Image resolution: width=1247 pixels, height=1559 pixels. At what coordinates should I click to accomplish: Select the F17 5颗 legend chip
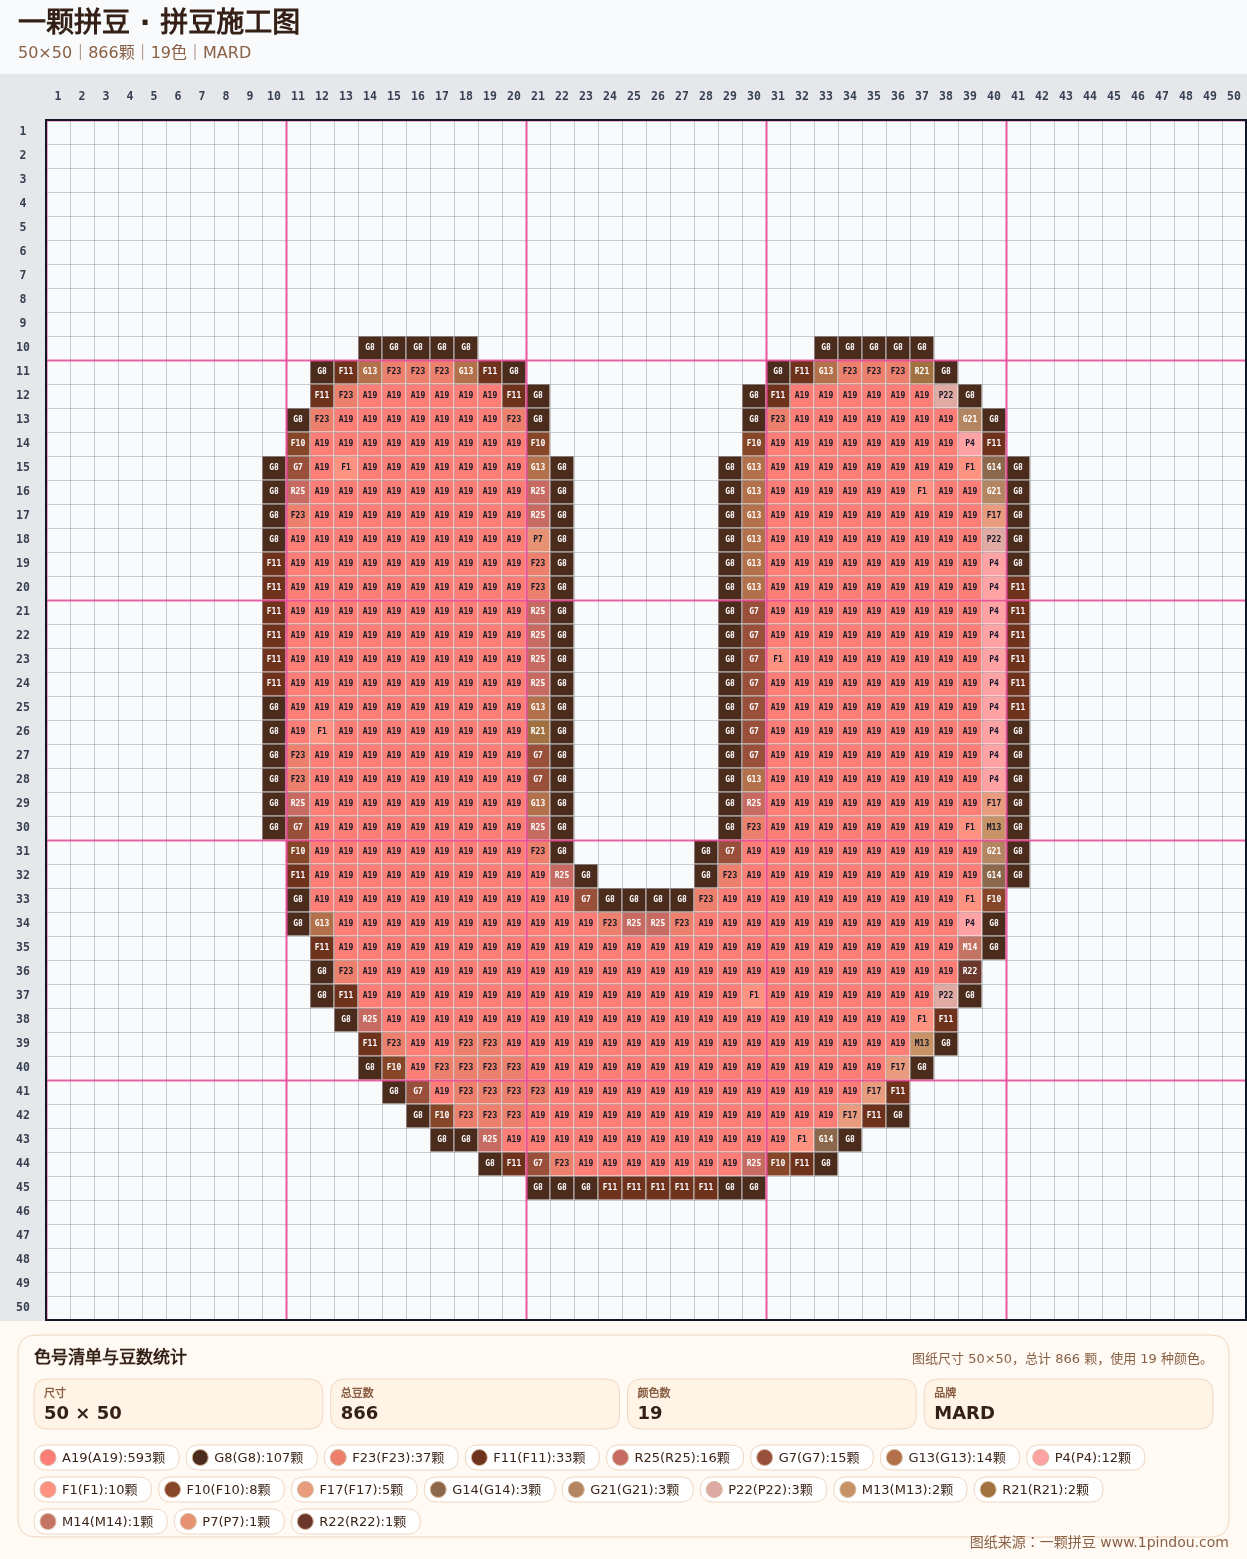(354, 1489)
